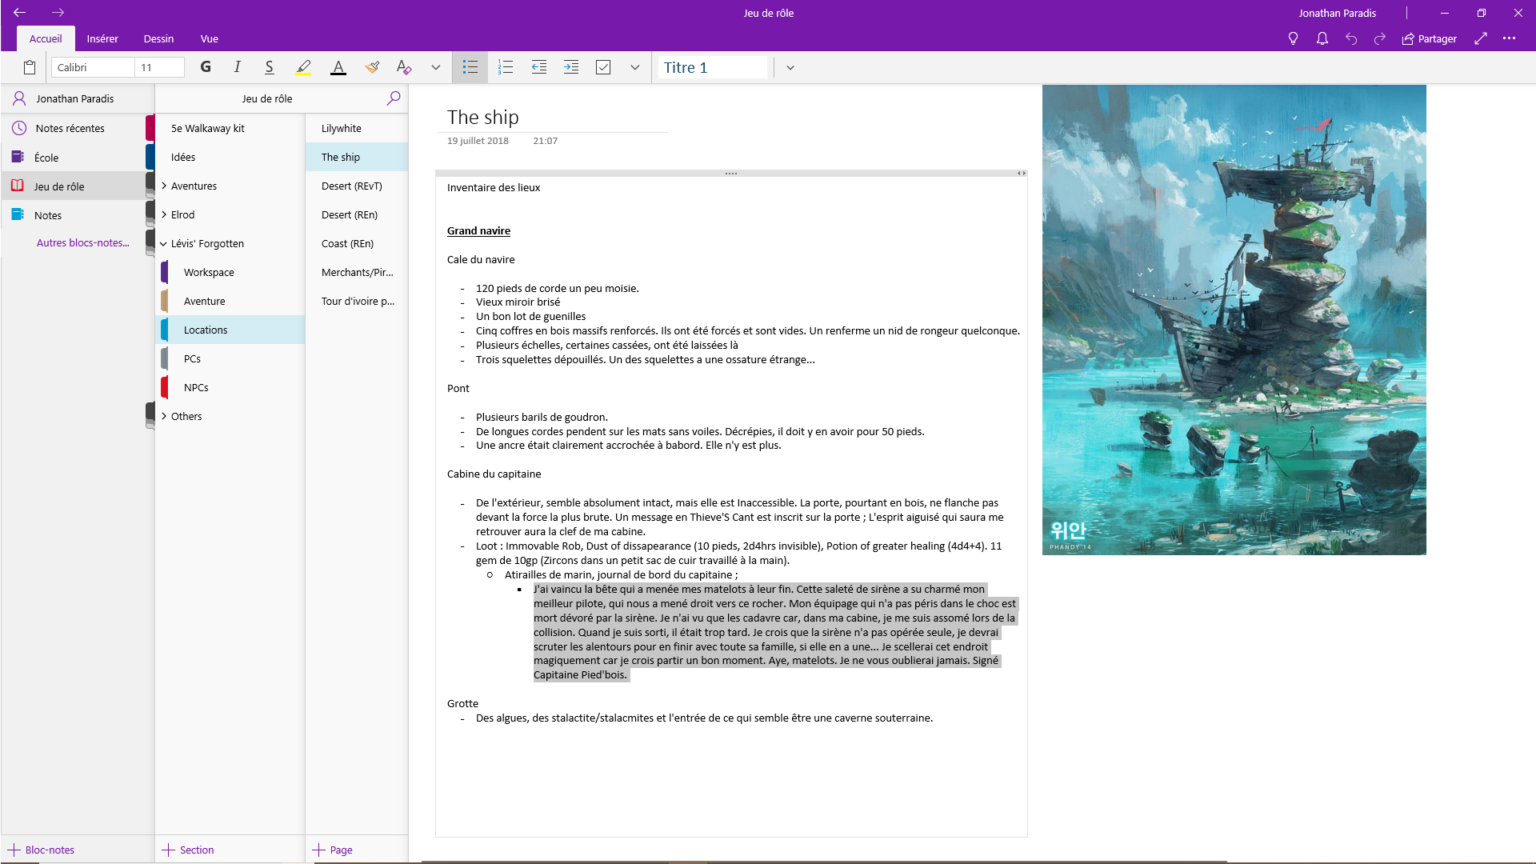Open the search magnifier in the notebook
Image resolution: width=1536 pixels, height=864 pixels.
tap(393, 98)
